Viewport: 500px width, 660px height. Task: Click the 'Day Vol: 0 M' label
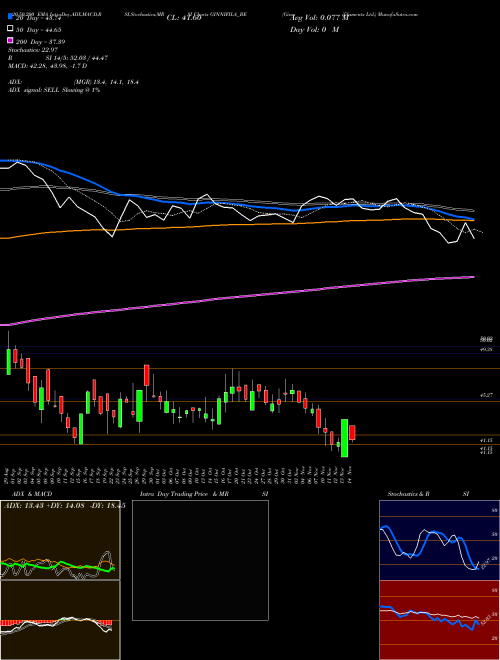coord(314,29)
